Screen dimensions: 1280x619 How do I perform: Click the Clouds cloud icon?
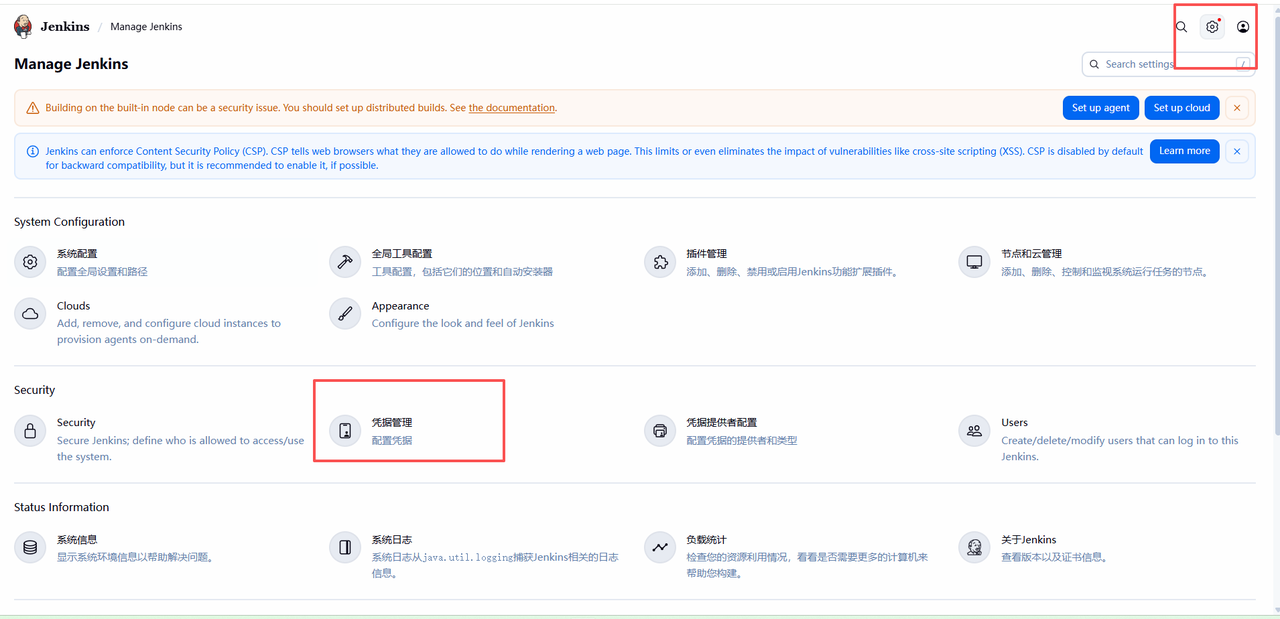point(30,314)
